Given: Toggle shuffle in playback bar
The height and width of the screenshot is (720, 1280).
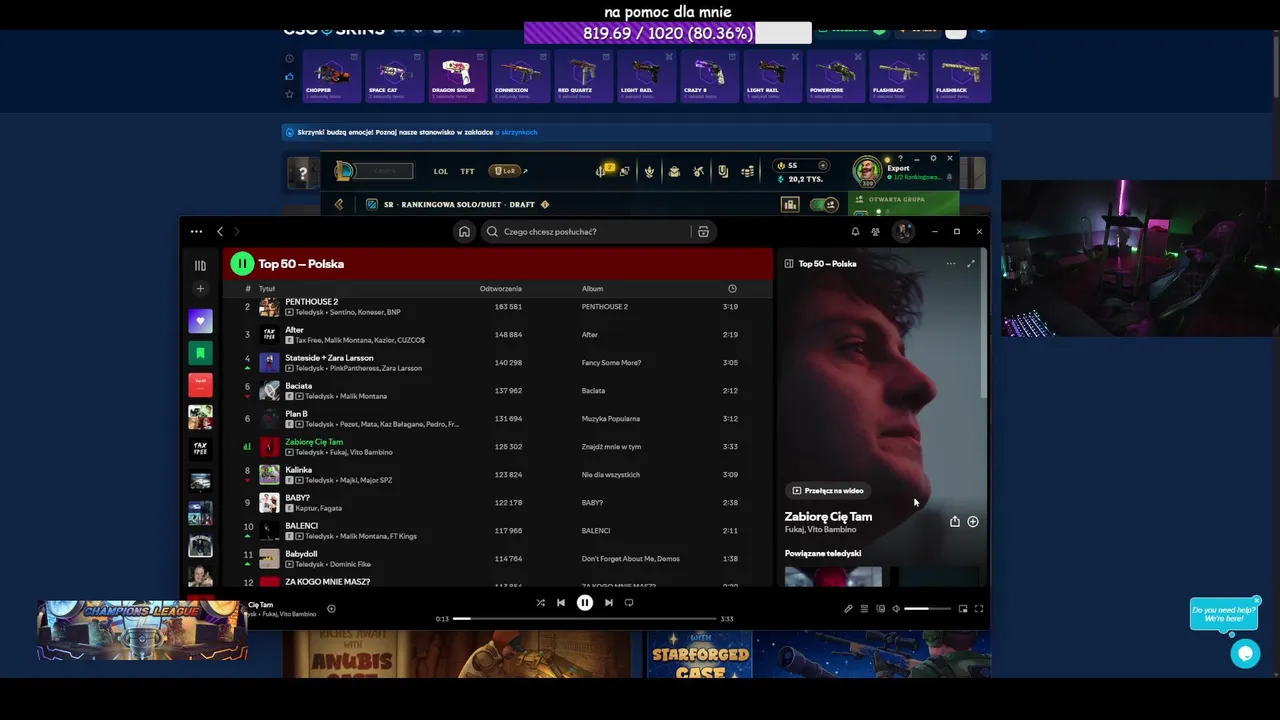Looking at the screenshot, I should (x=540, y=603).
